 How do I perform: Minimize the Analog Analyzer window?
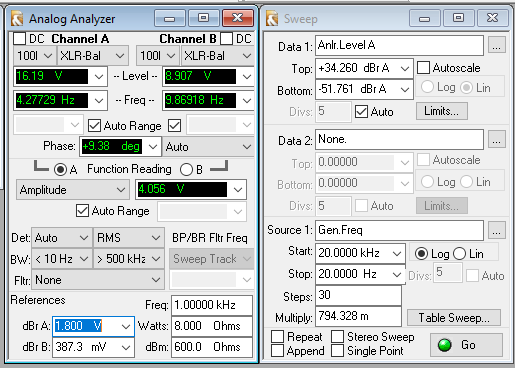coord(170,18)
